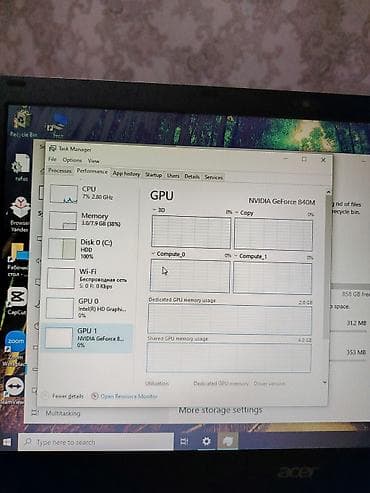Open the View menu
The height and width of the screenshot is (493, 370).
pyautogui.click(x=93, y=161)
